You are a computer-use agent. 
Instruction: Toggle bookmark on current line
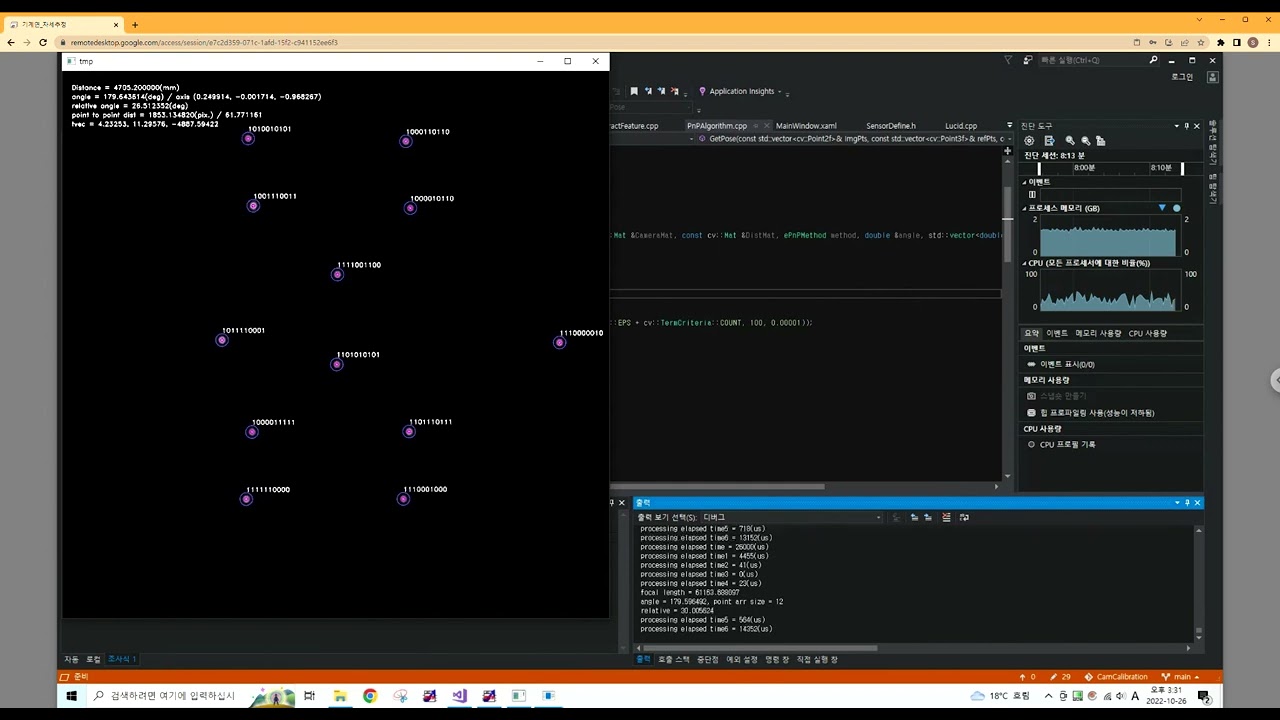click(634, 91)
